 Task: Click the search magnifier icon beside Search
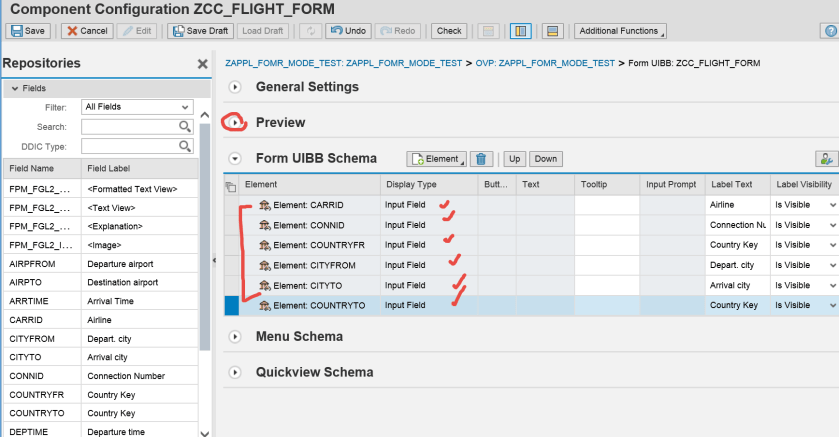tap(185, 127)
